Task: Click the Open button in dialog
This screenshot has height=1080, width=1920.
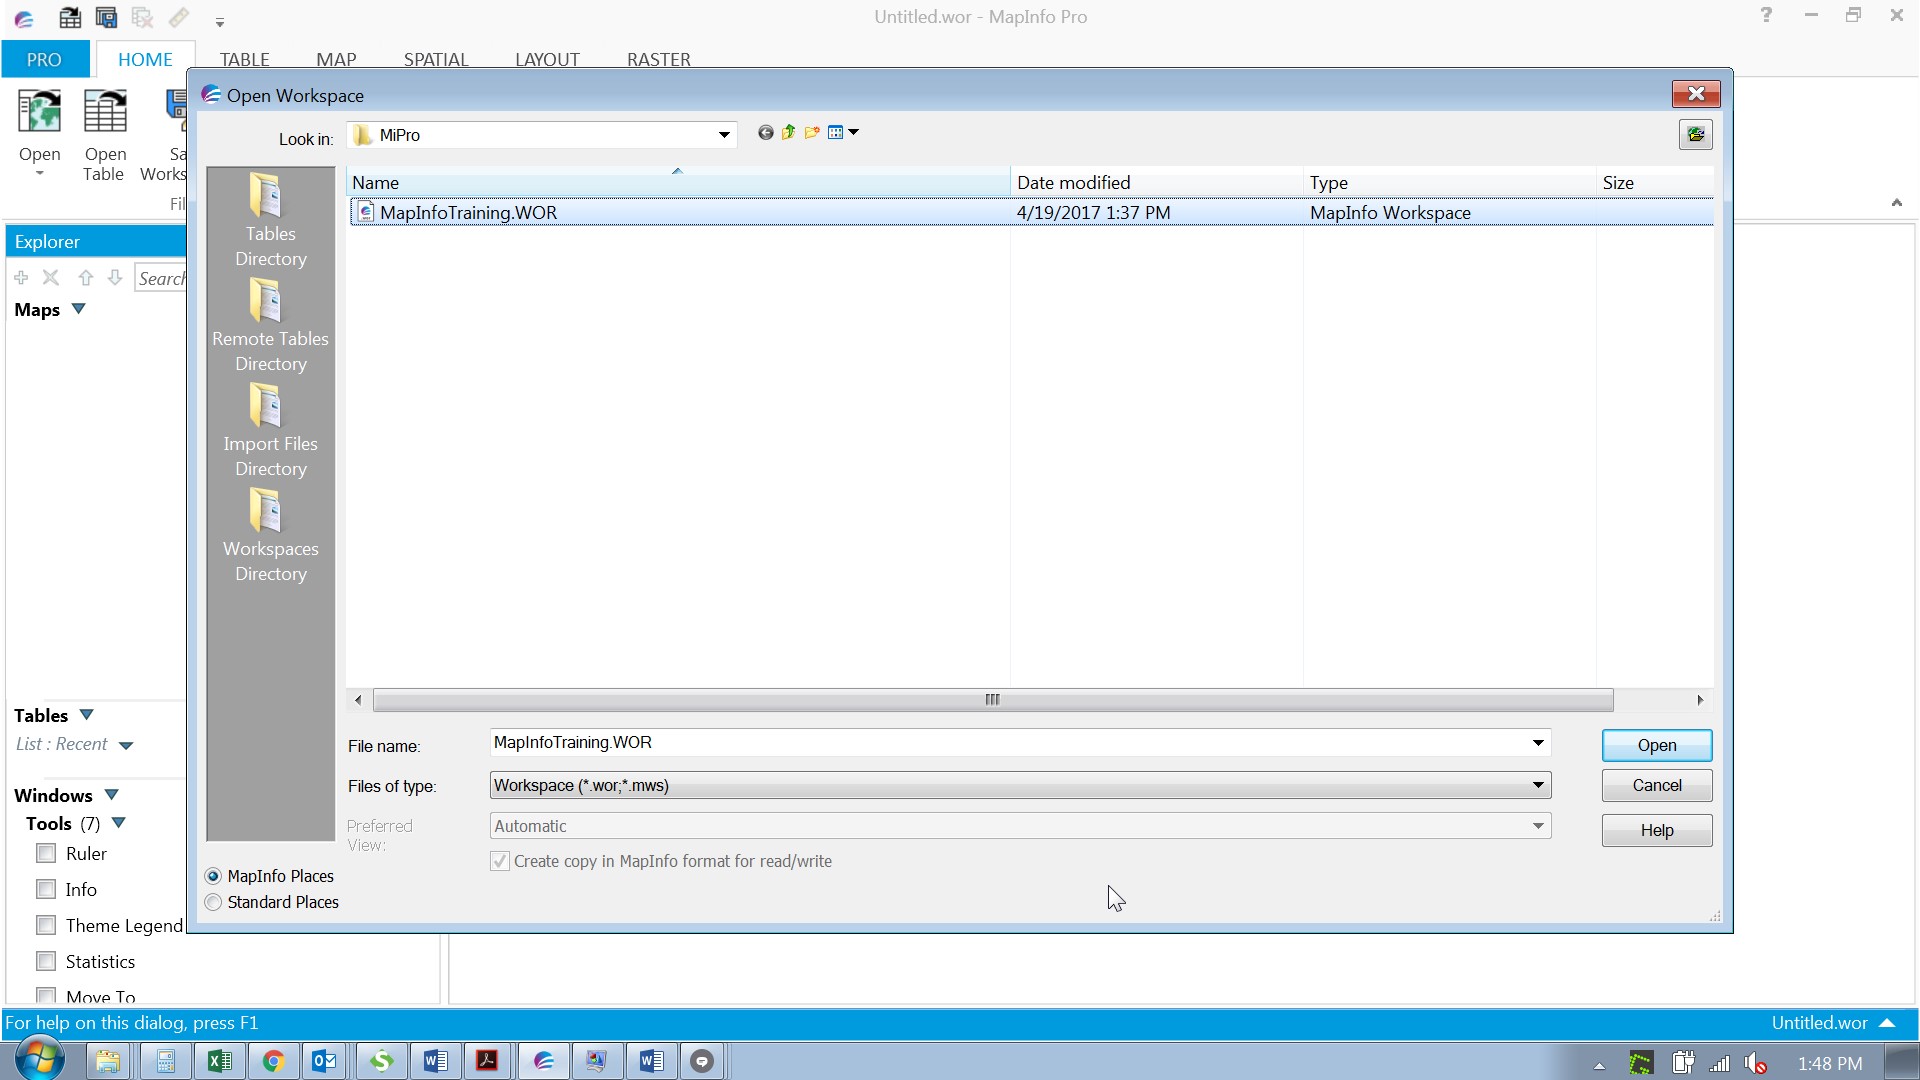Action: [1656, 746]
